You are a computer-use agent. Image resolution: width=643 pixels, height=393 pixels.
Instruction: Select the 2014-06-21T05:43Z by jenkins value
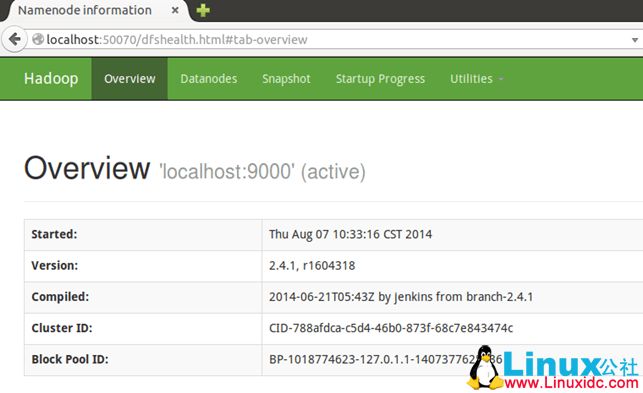pyautogui.click(x=401, y=297)
